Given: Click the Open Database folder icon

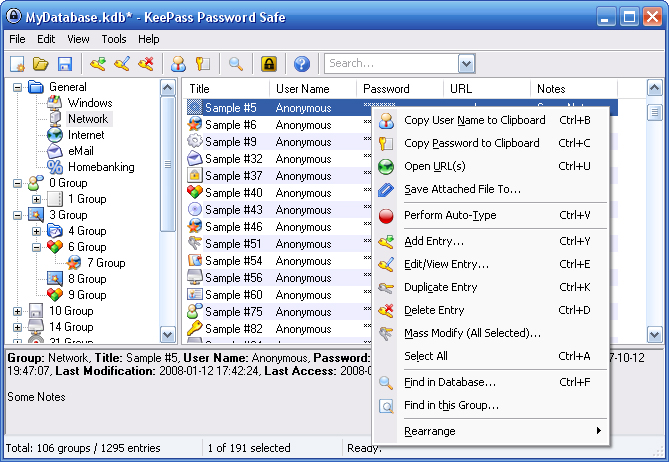Looking at the screenshot, I should click(41, 64).
